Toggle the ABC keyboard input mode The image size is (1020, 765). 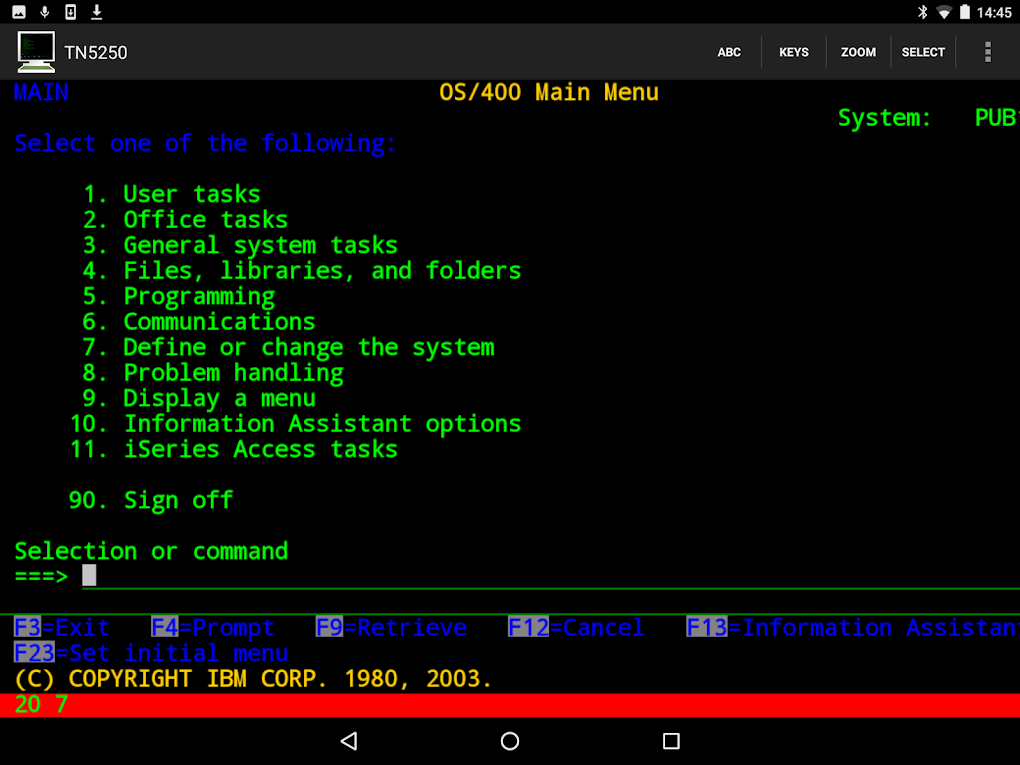coord(729,51)
